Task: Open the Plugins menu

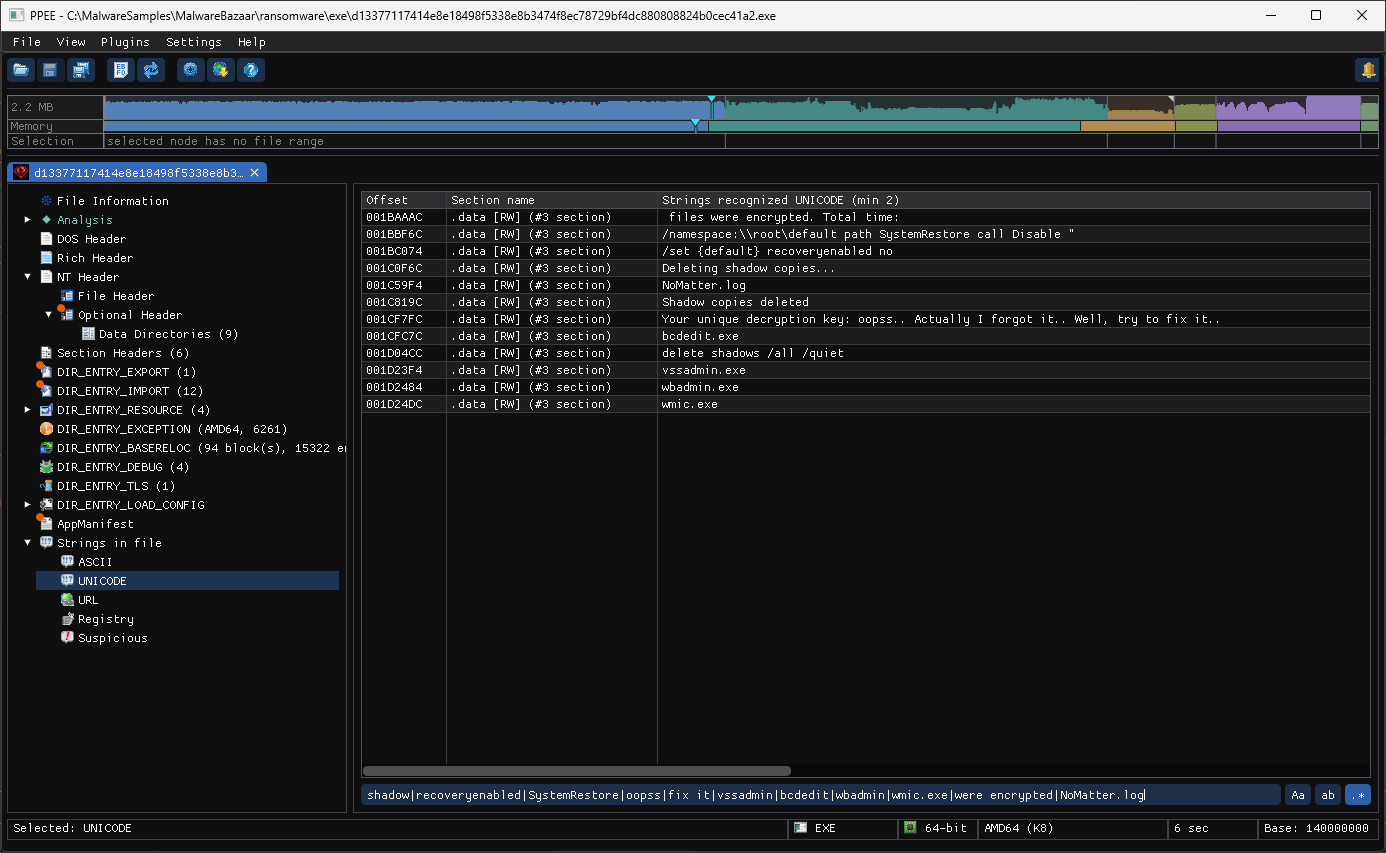Action: click(x=125, y=42)
